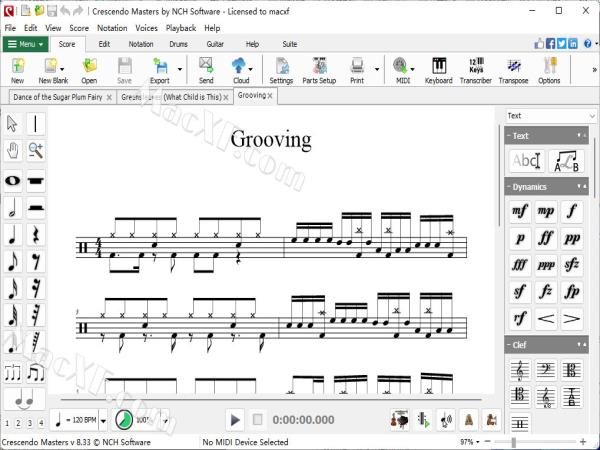The height and width of the screenshot is (450, 600).
Task: Expand the Export dropdown arrow
Action: tap(179, 69)
